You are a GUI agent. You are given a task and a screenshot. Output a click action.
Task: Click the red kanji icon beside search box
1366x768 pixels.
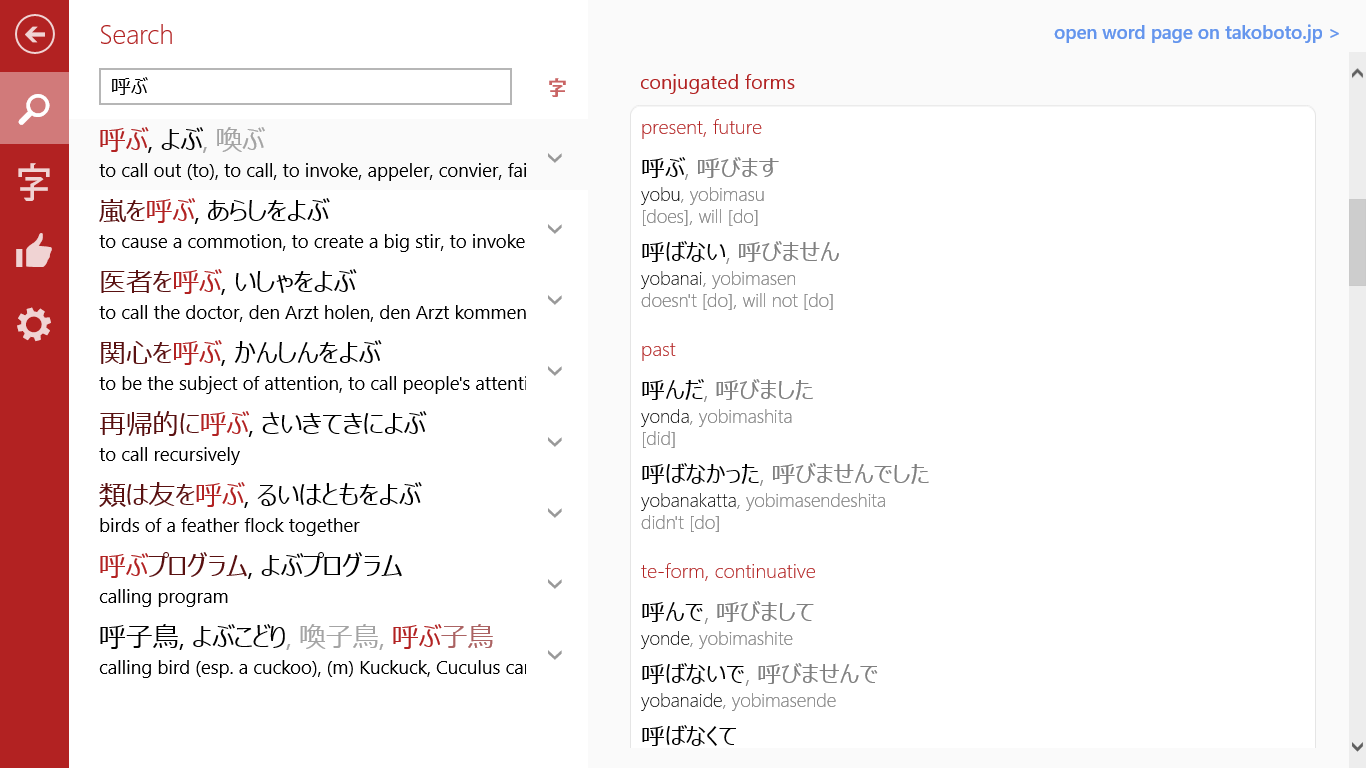(557, 88)
